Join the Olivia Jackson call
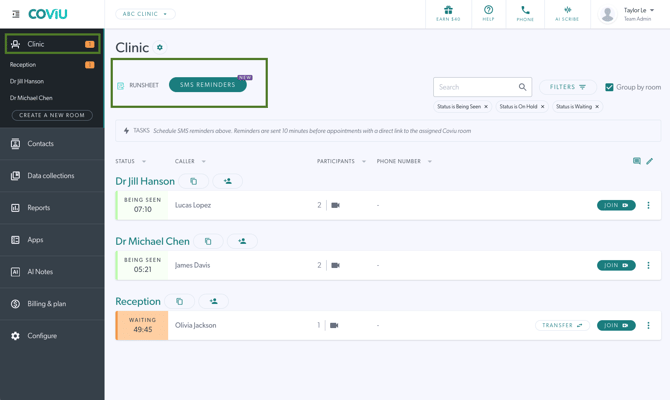Image resolution: width=670 pixels, height=400 pixels. pyautogui.click(x=616, y=325)
